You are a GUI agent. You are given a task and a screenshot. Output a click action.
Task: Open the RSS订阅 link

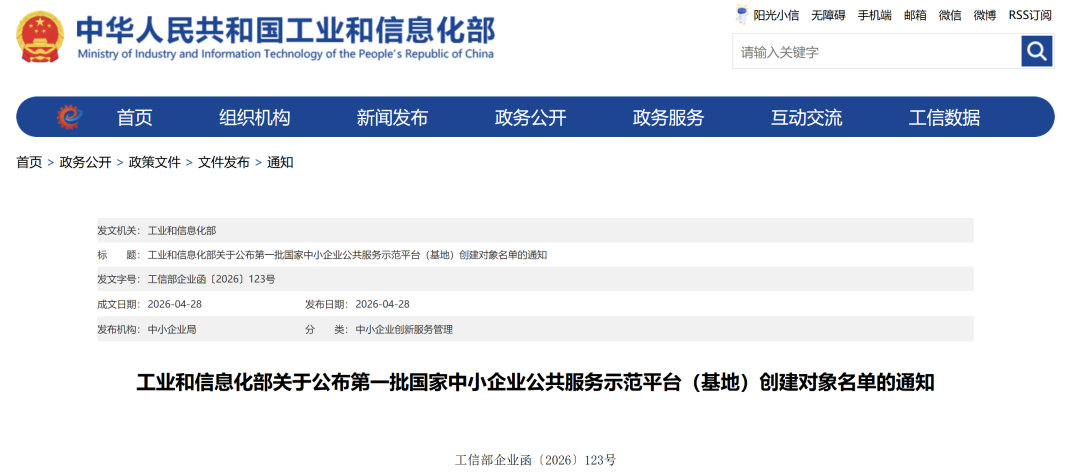[x=1030, y=15]
